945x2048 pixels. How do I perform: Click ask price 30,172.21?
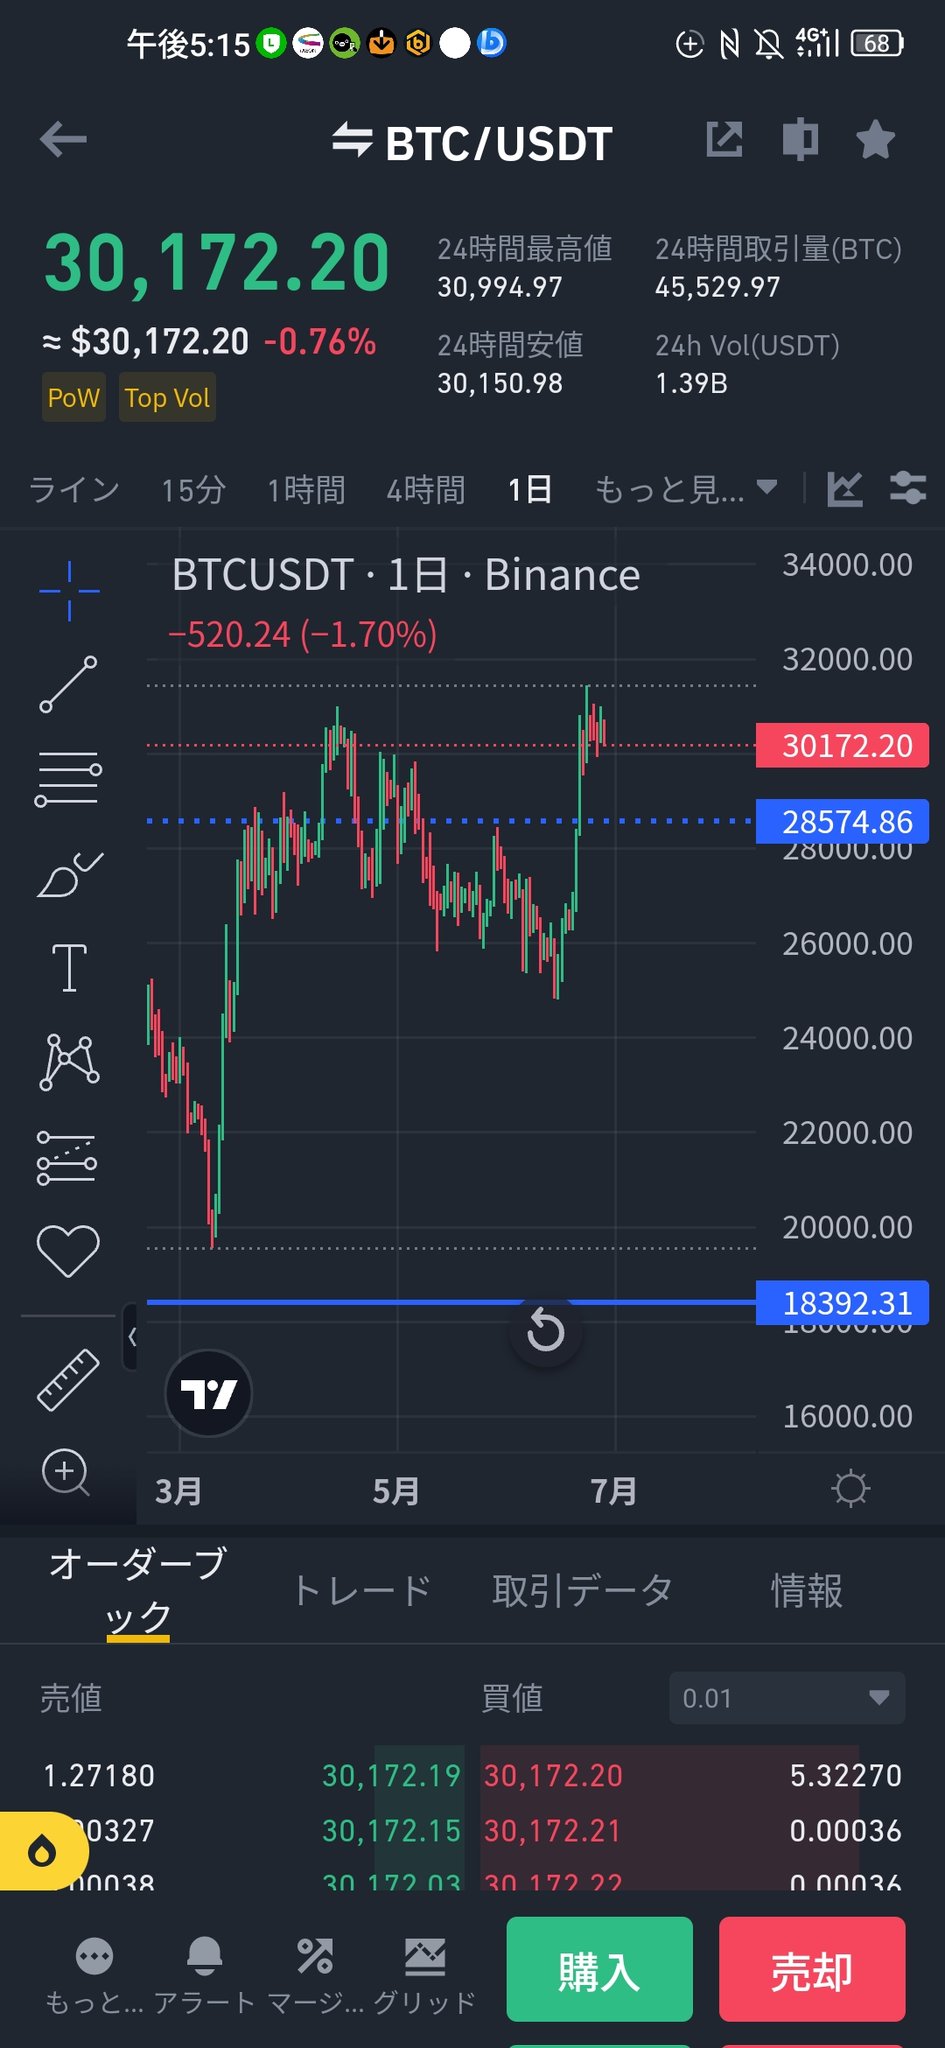(x=553, y=1831)
